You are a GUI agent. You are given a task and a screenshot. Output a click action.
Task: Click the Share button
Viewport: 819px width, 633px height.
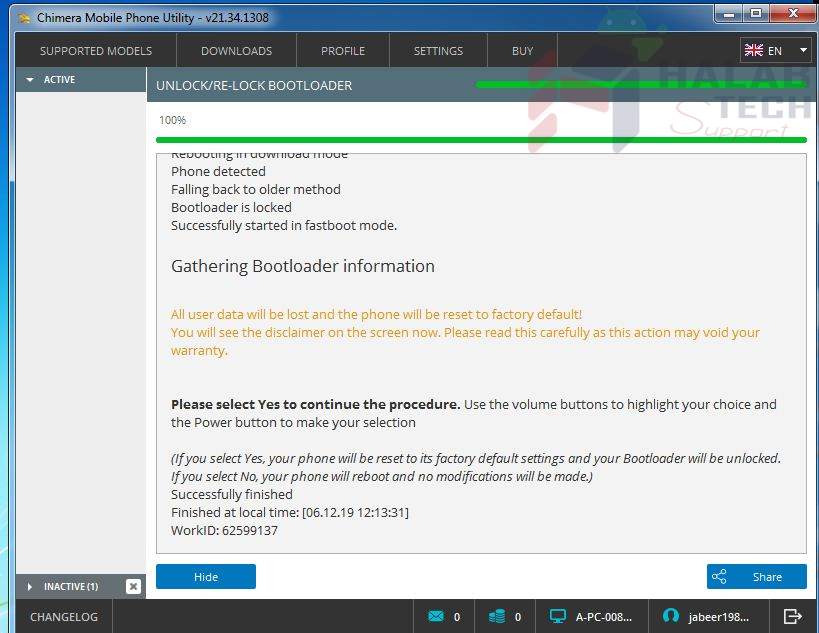click(756, 577)
